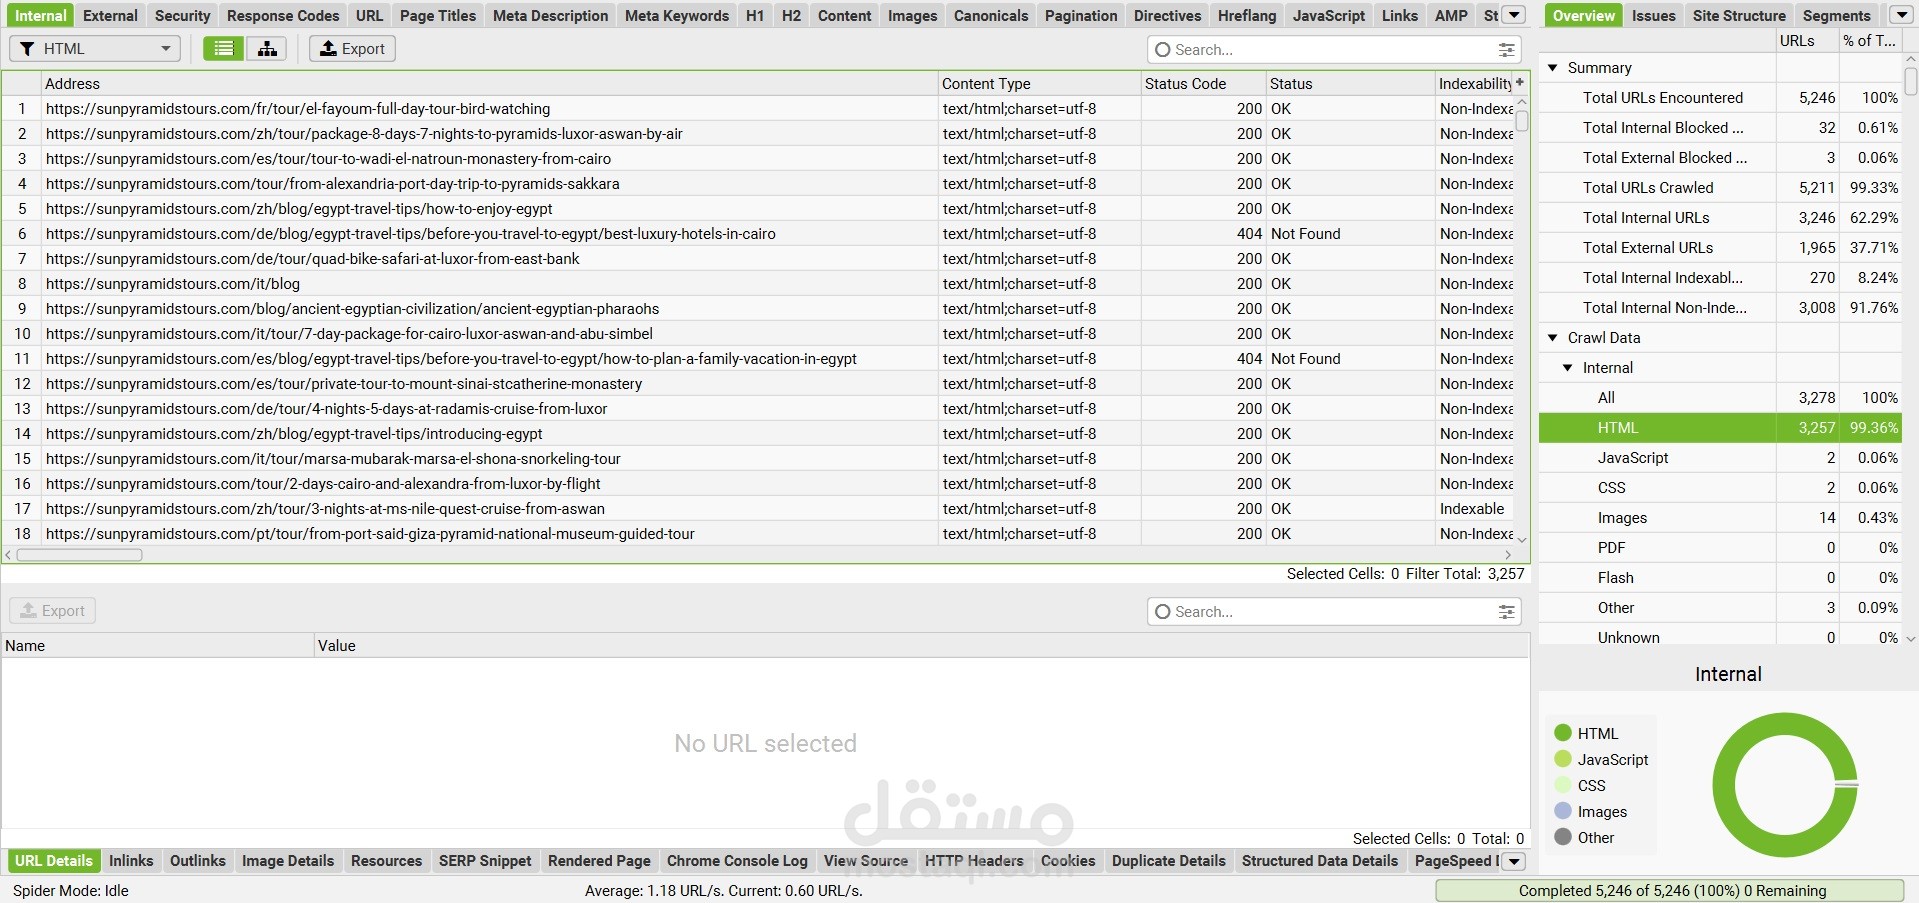Sort by Indexability column header
Image resolution: width=1919 pixels, height=903 pixels.
coord(1474,84)
